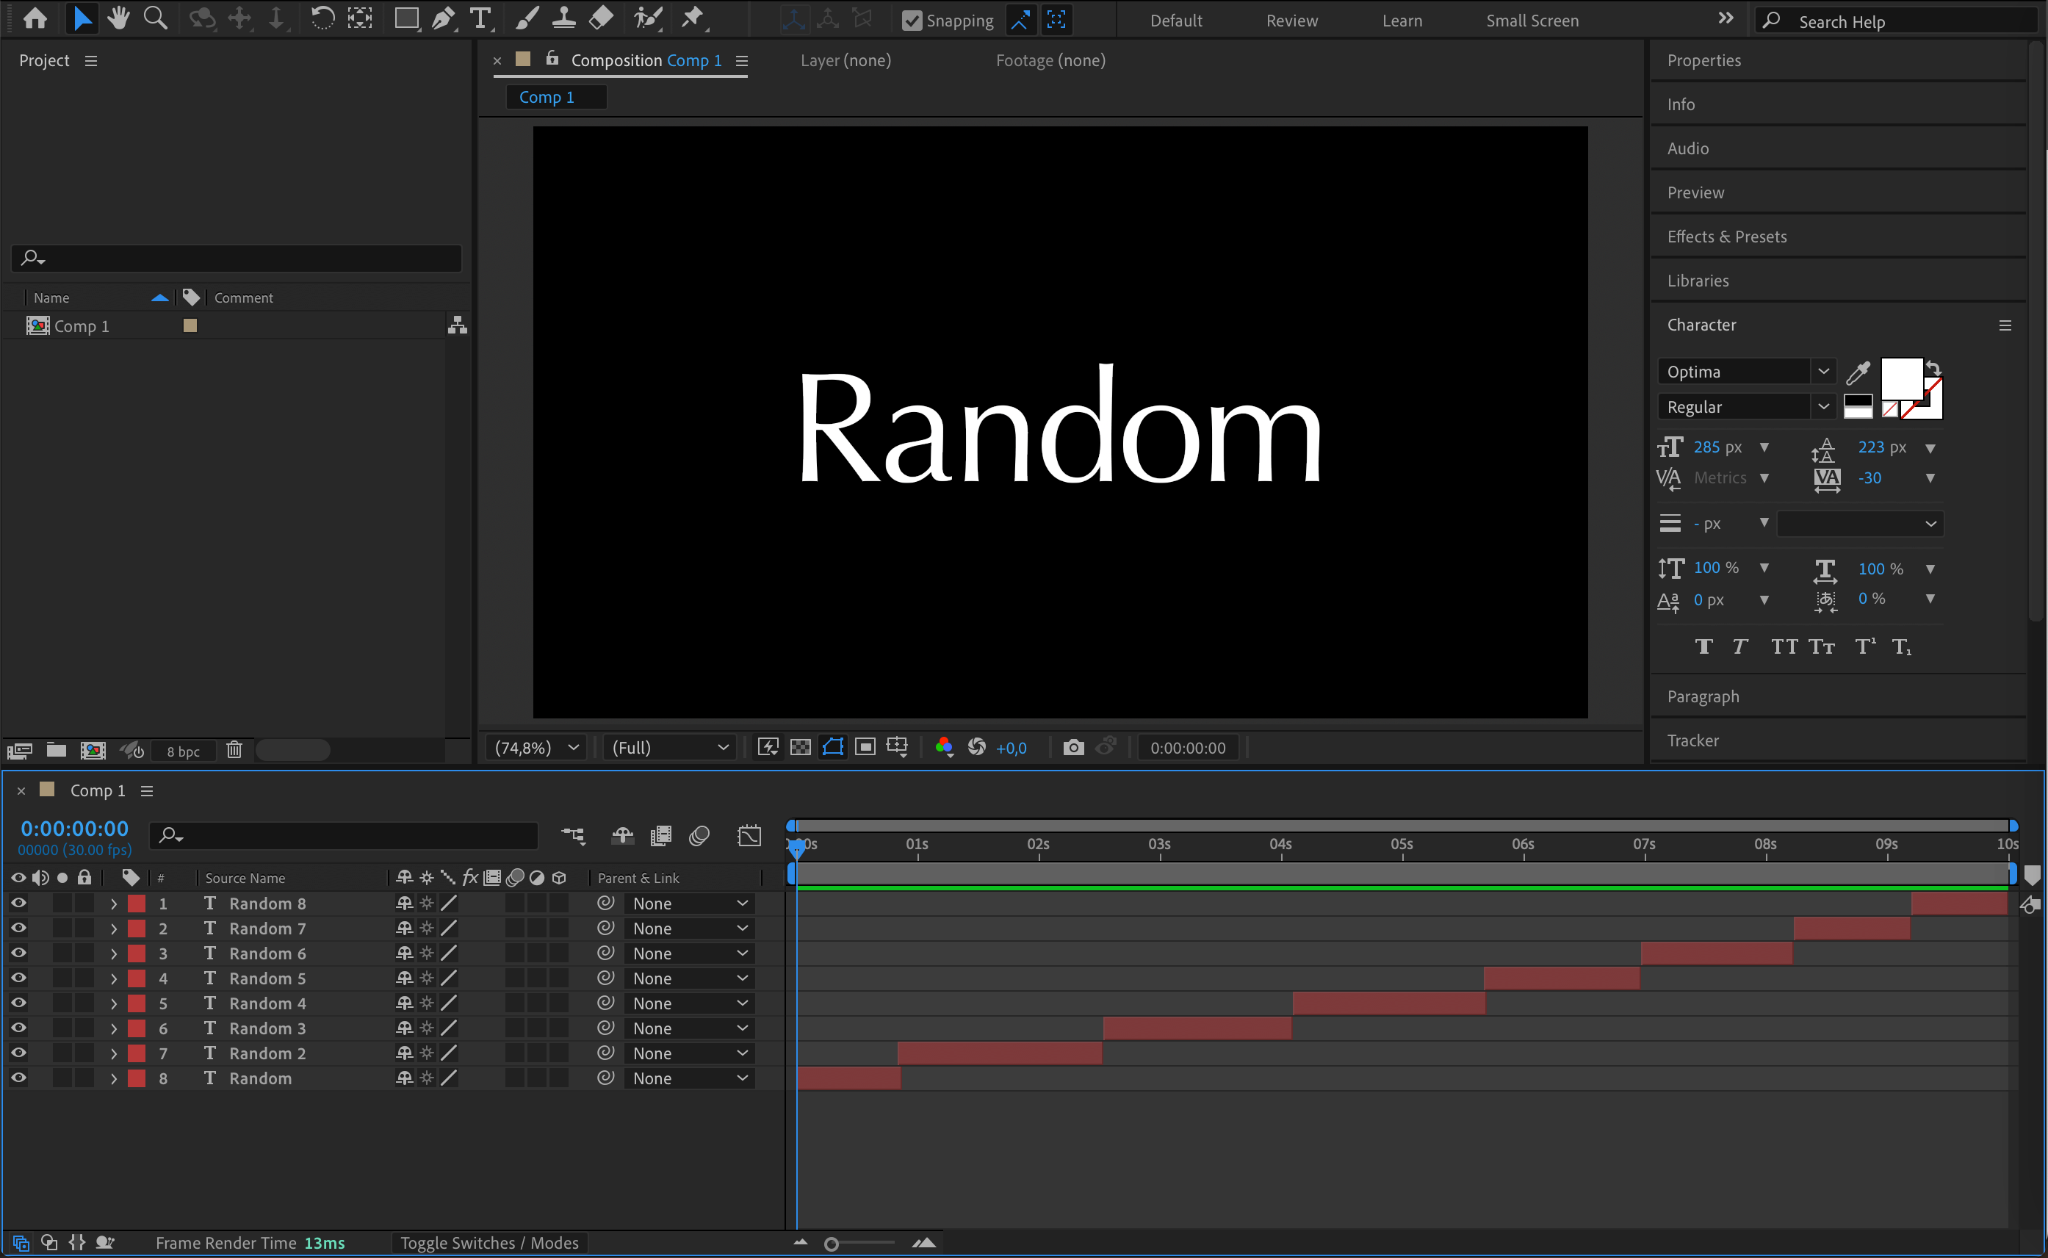The image size is (2048, 1258).
Task: Switch to the Review workspace
Action: [1291, 20]
